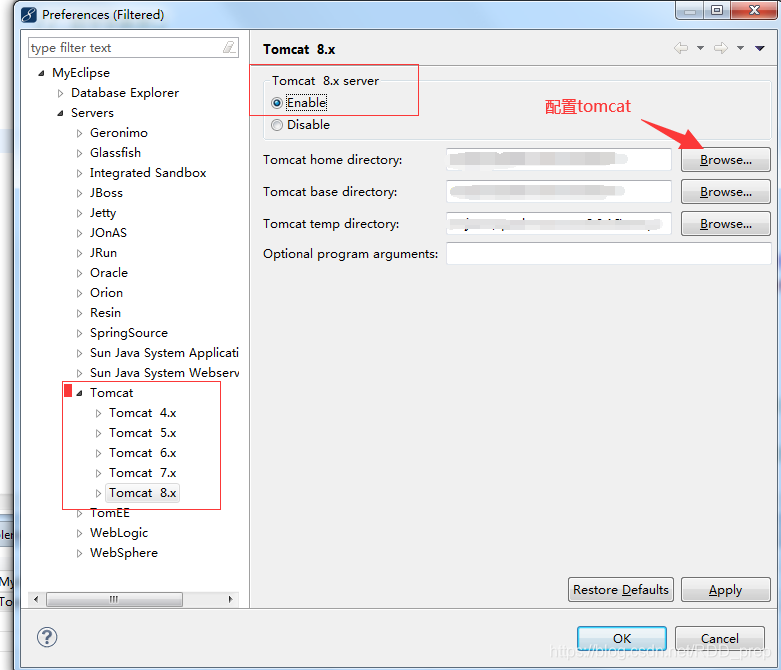Expand the Jetty server node

click(79, 213)
